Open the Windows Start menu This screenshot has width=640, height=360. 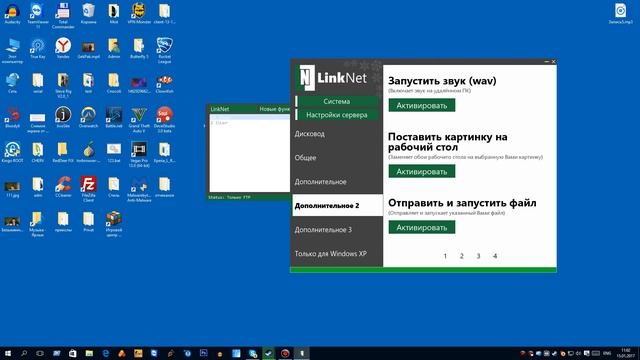click(8, 353)
